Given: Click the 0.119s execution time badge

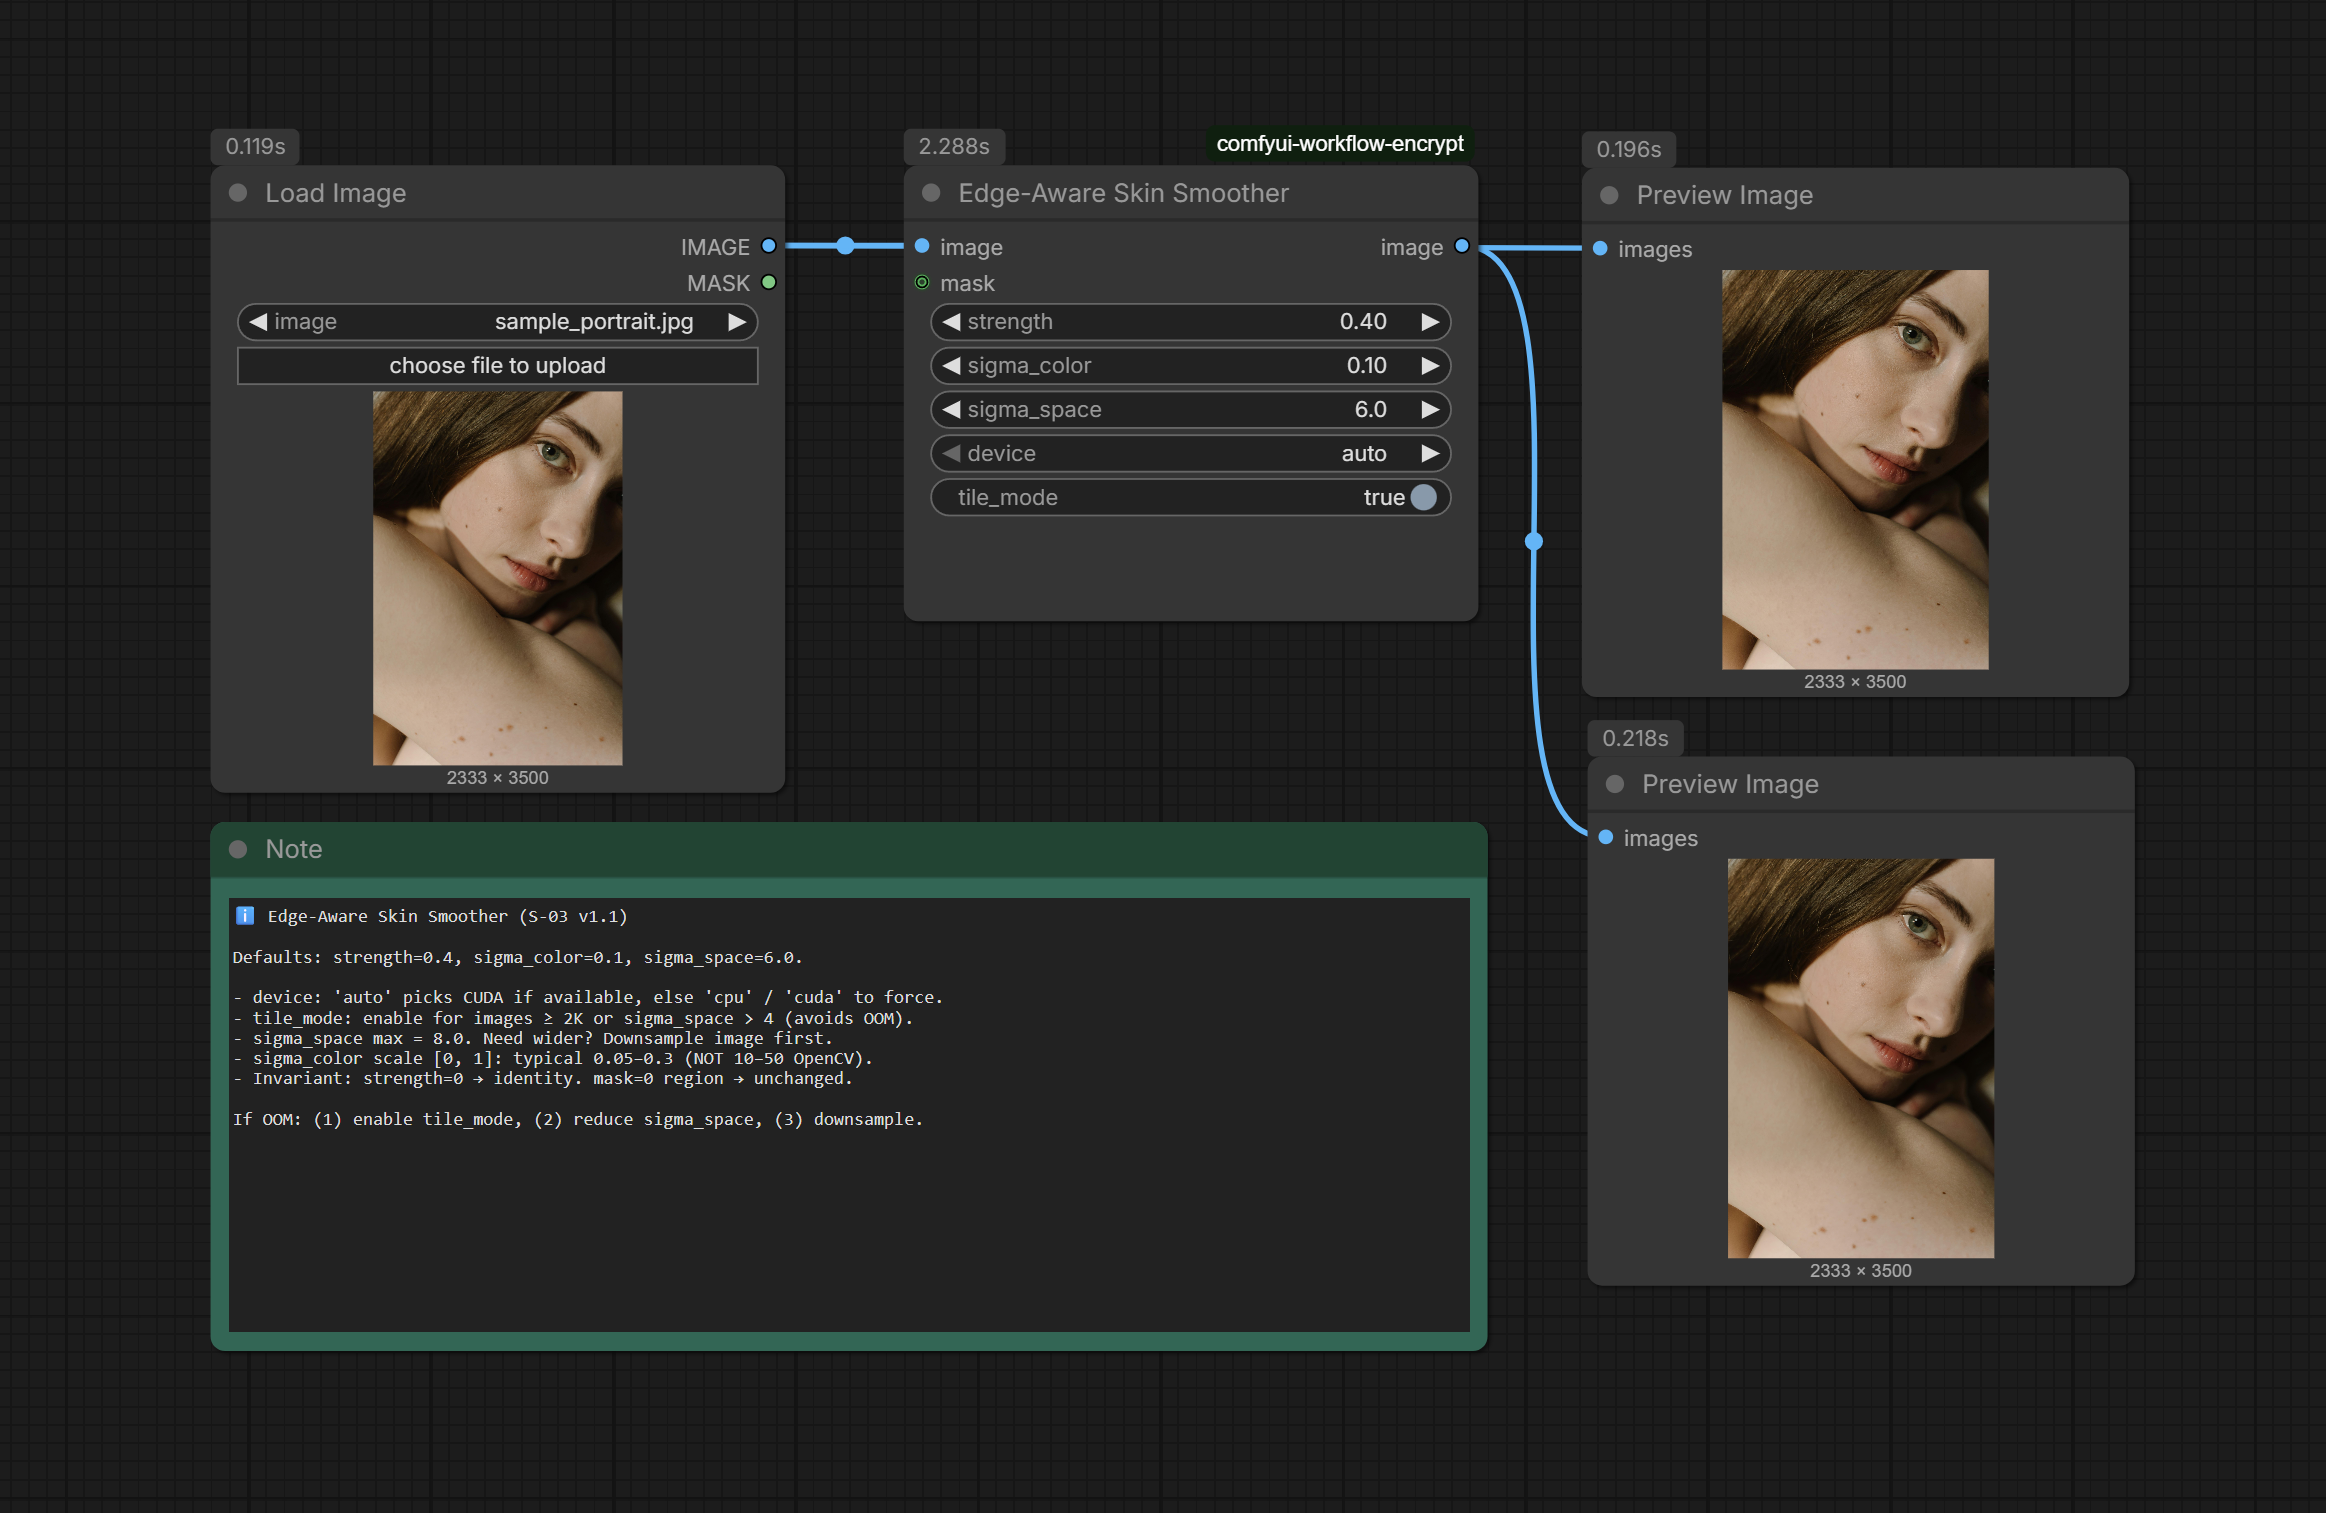Looking at the screenshot, I should click(x=255, y=147).
